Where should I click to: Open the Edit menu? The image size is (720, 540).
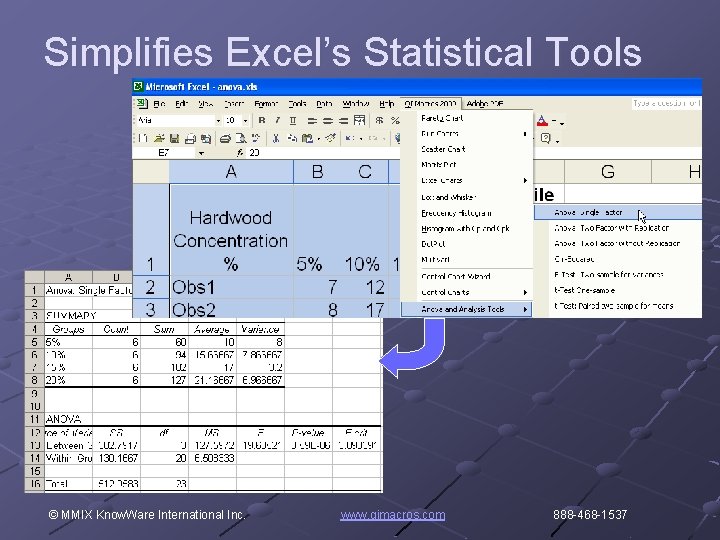pyautogui.click(x=181, y=104)
